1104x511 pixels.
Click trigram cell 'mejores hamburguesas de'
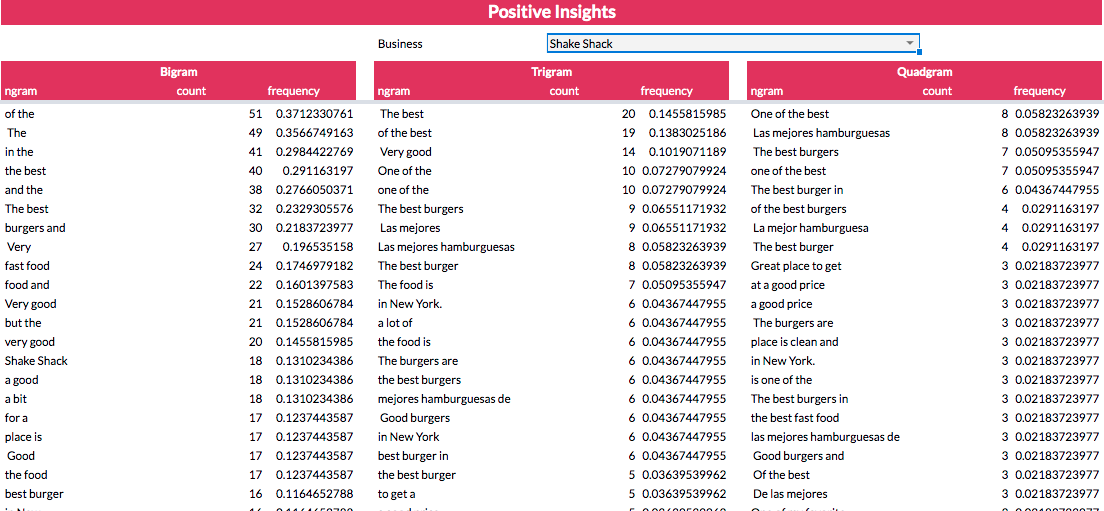click(x=444, y=399)
